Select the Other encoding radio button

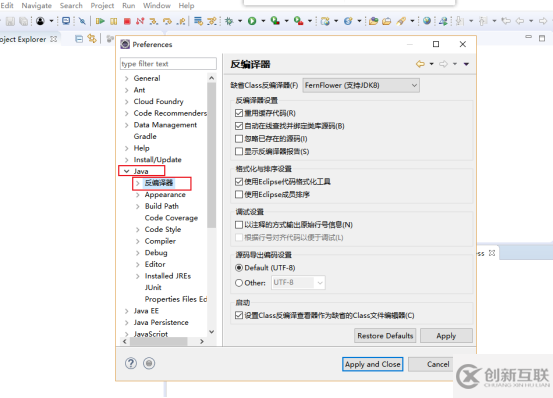pyautogui.click(x=239, y=283)
